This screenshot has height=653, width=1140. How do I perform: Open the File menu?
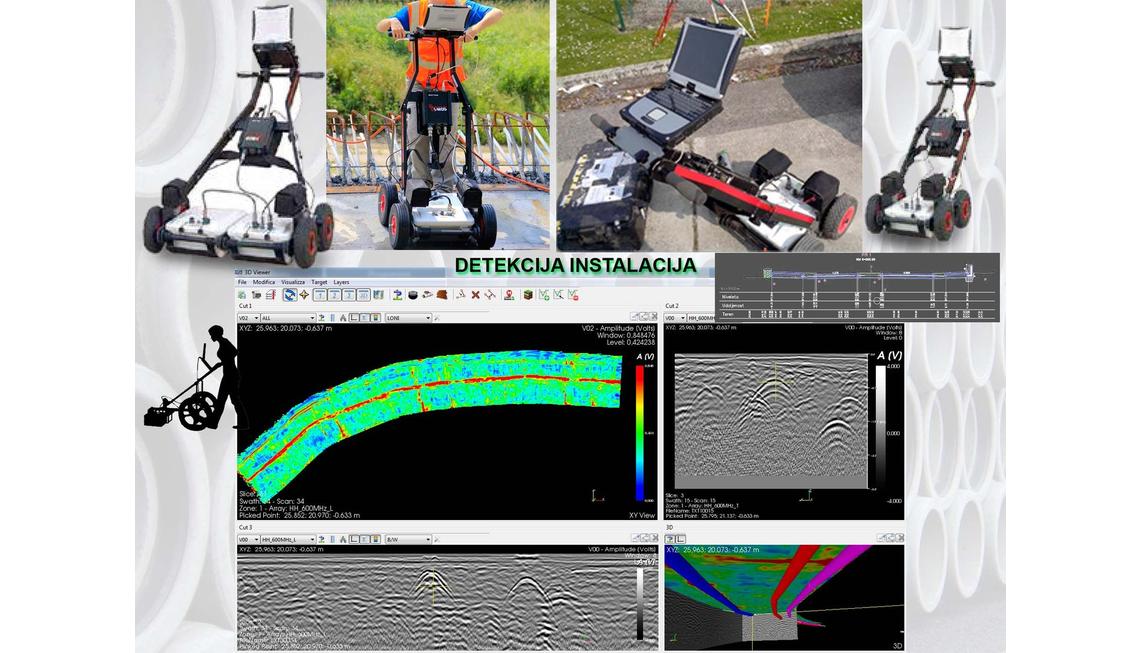coord(242,282)
